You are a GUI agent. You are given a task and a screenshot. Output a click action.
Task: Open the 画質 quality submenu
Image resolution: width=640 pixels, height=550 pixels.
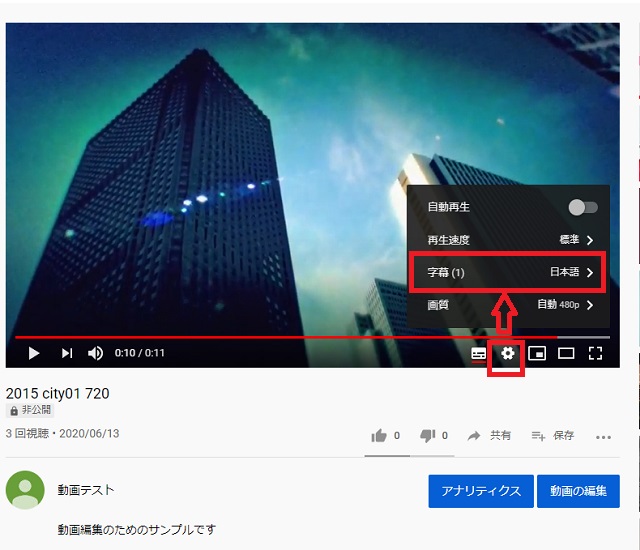click(x=509, y=305)
